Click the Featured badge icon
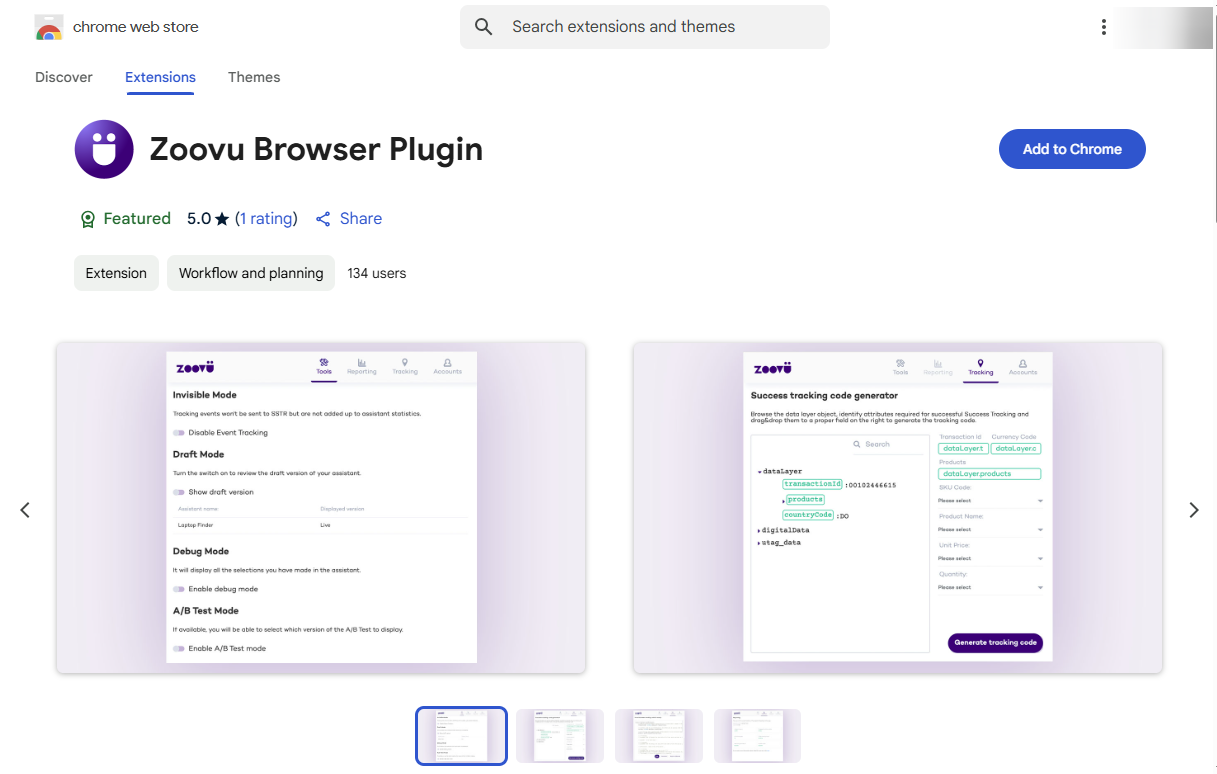1217x774 pixels. point(88,218)
